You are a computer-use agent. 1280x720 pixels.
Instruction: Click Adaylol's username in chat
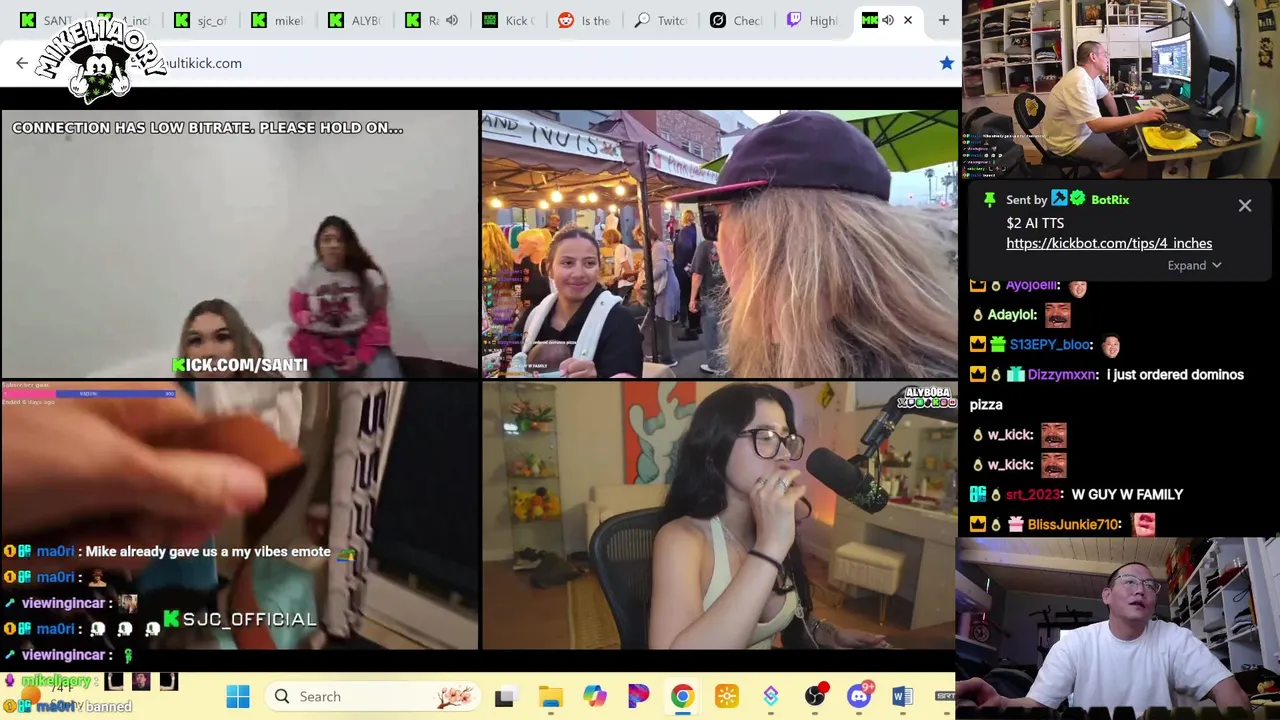[x=1011, y=315]
